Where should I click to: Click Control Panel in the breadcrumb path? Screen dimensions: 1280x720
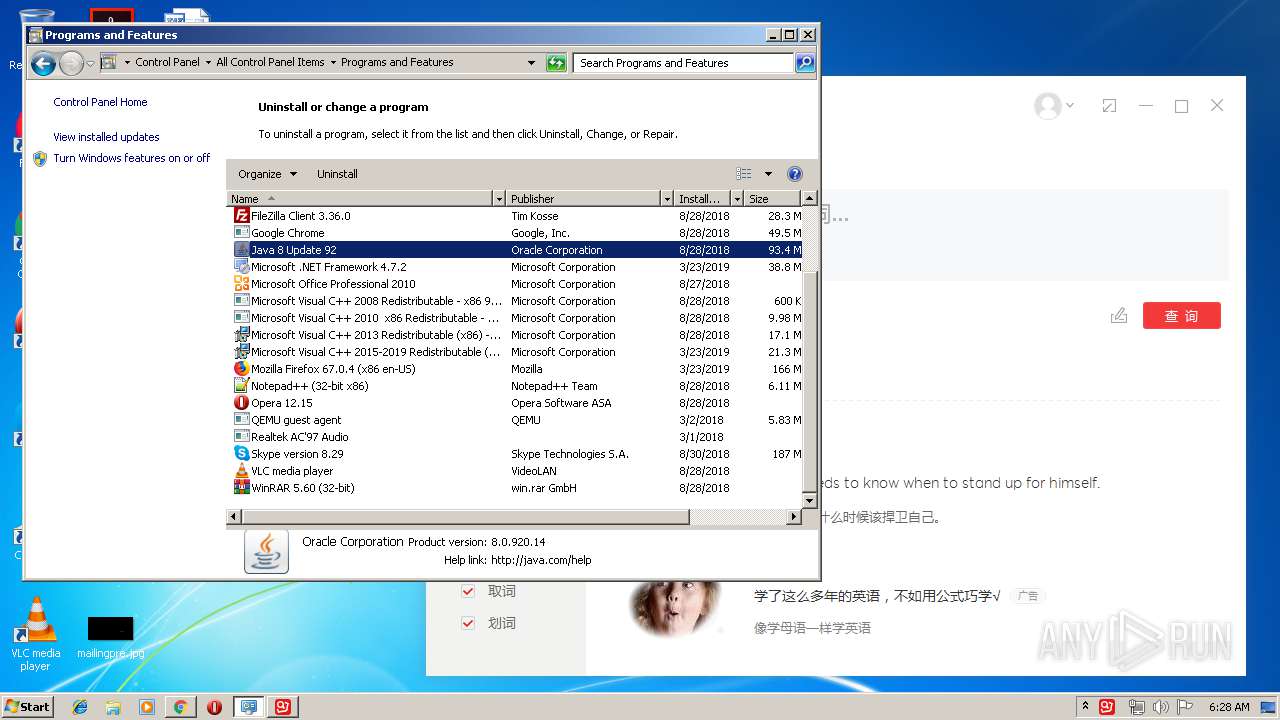click(x=167, y=62)
